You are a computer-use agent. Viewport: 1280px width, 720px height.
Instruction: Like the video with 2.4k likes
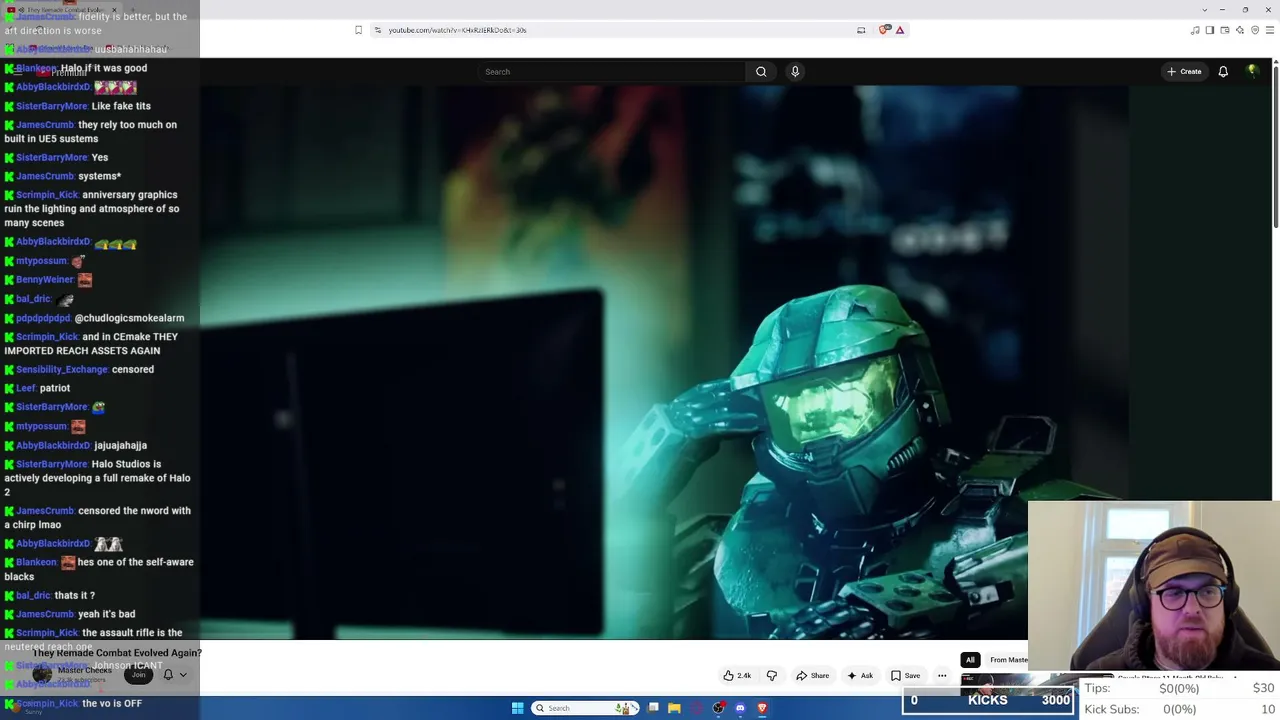coord(737,676)
